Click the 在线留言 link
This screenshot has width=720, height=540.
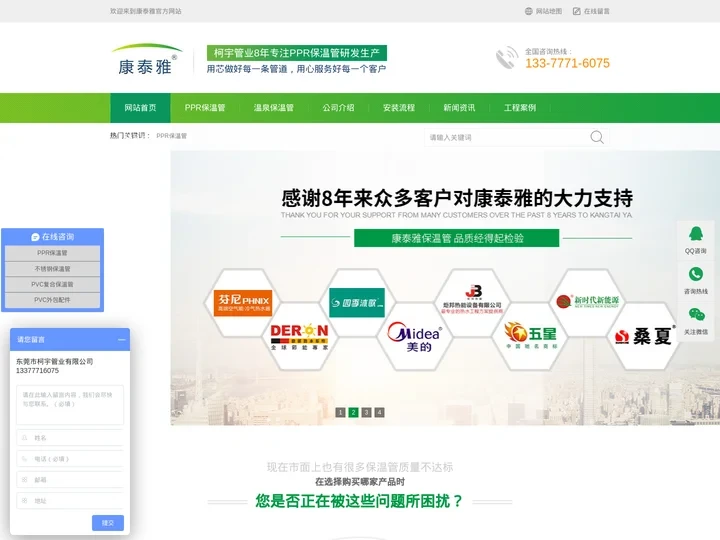pyautogui.click(x=596, y=11)
